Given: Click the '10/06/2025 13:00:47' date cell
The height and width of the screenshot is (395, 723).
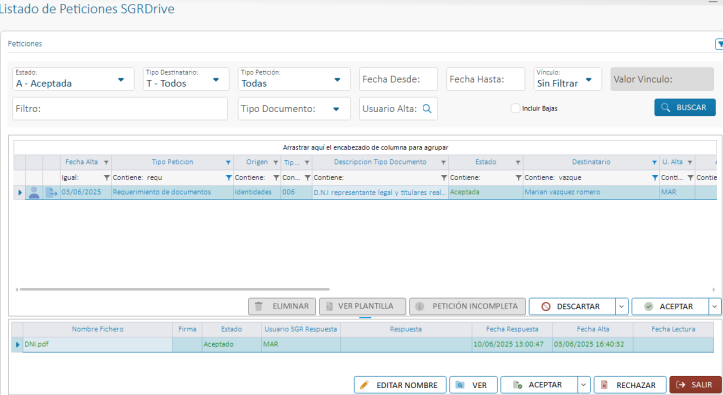Looking at the screenshot, I should (512, 344).
